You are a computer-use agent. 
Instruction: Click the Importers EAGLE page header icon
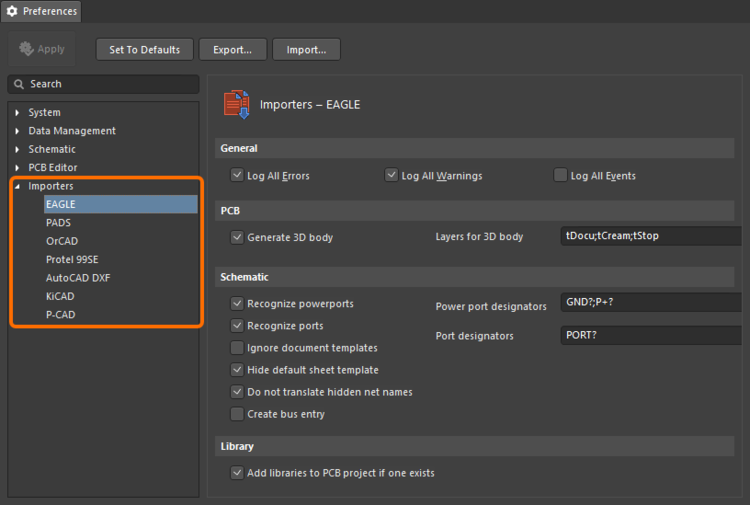pos(236,104)
